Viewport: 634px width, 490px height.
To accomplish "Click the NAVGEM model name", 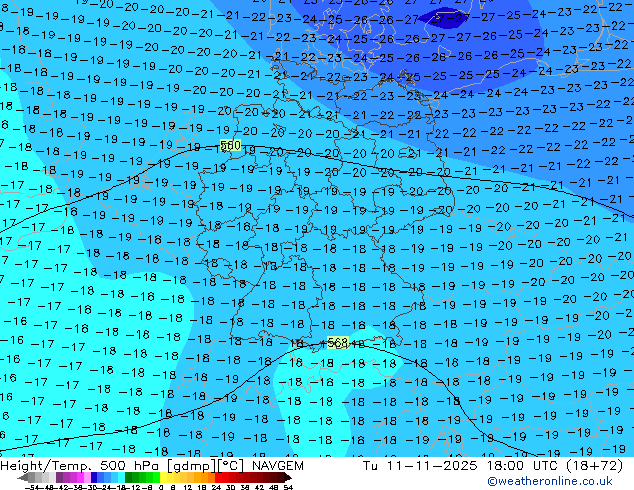I will click(x=278, y=466).
